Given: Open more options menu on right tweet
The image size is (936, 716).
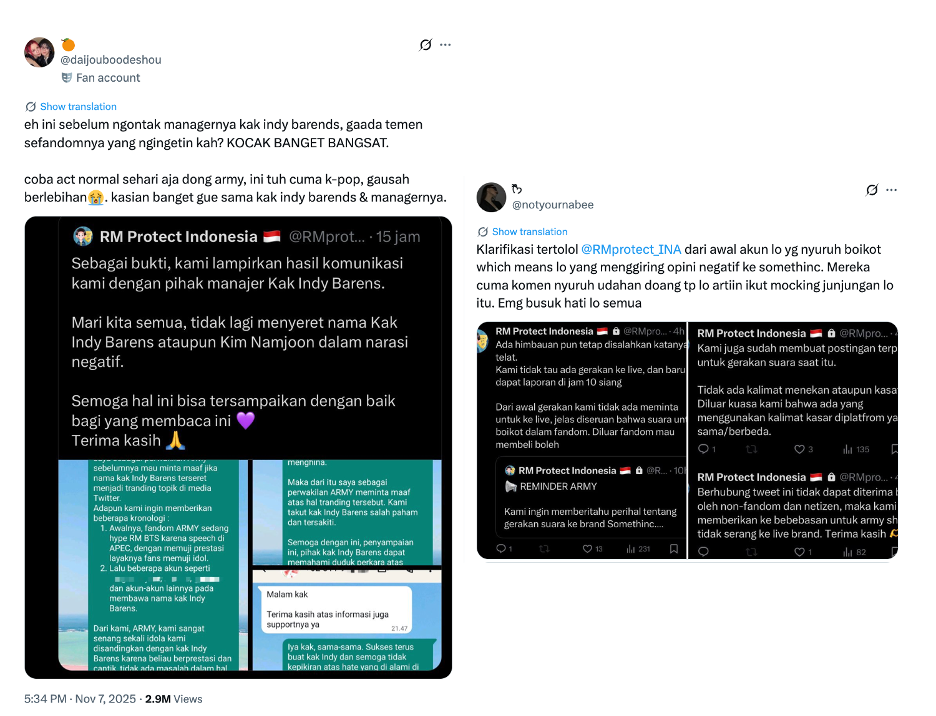Looking at the screenshot, I should (891, 190).
